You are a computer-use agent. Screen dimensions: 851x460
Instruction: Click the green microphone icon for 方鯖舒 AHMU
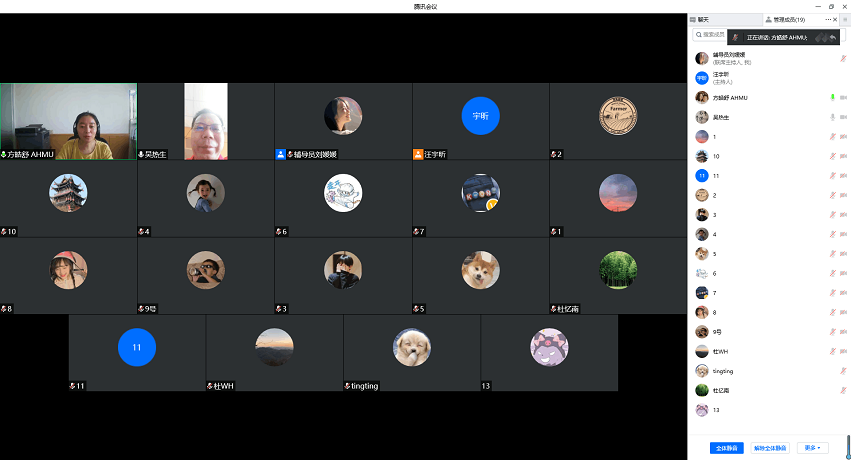click(x=832, y=97)
